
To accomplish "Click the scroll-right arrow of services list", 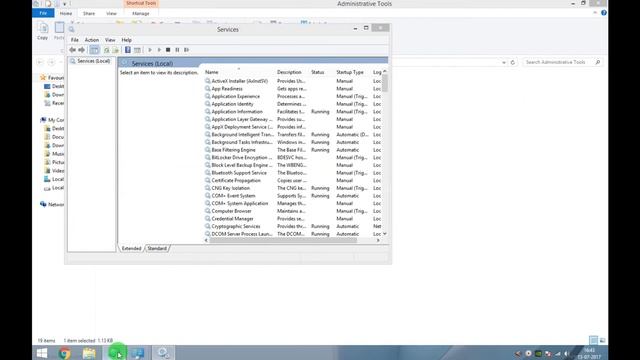I will 378,240.
